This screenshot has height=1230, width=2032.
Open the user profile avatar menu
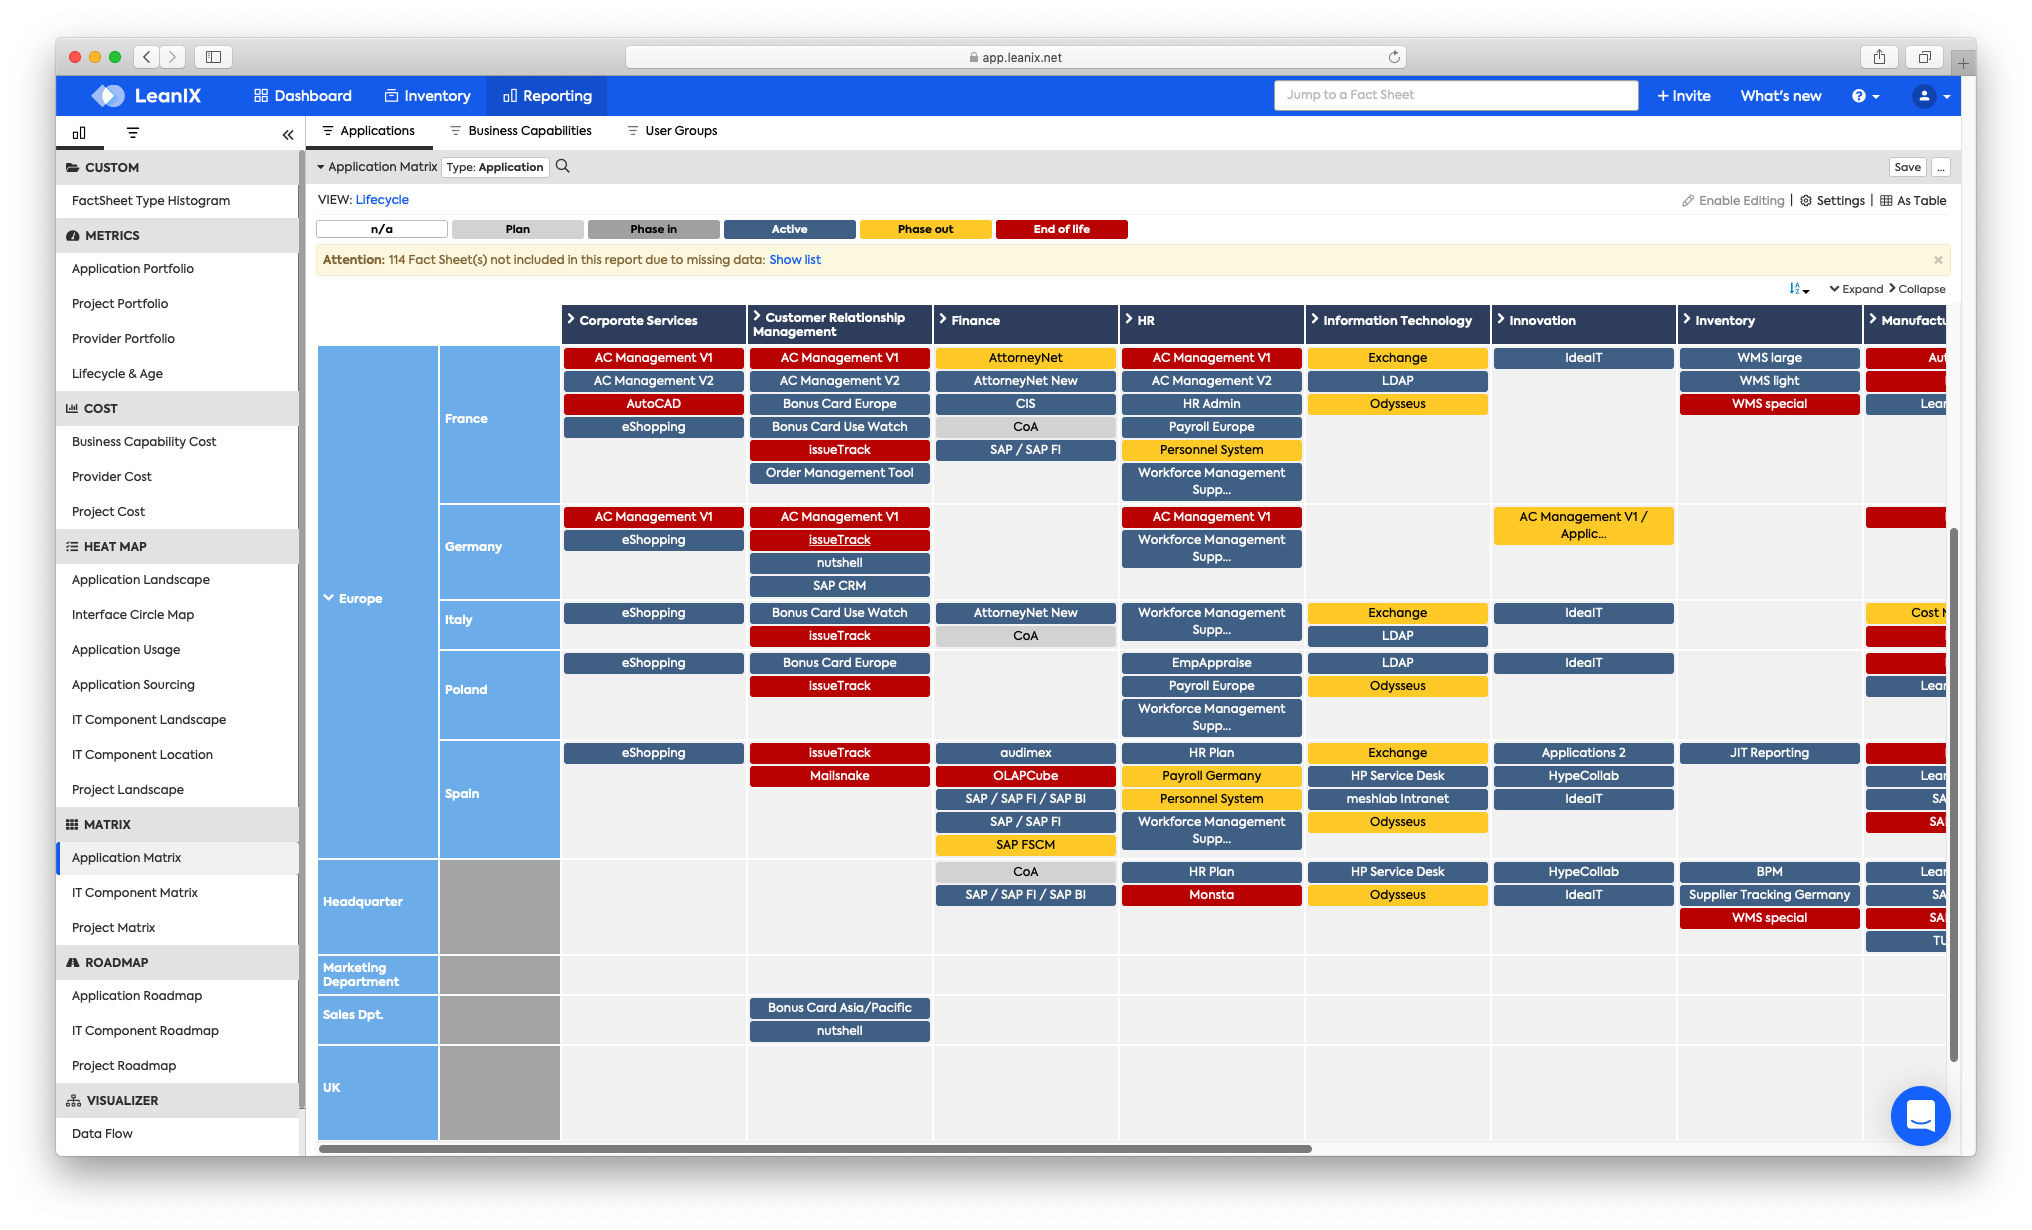tap(1932, 96)
